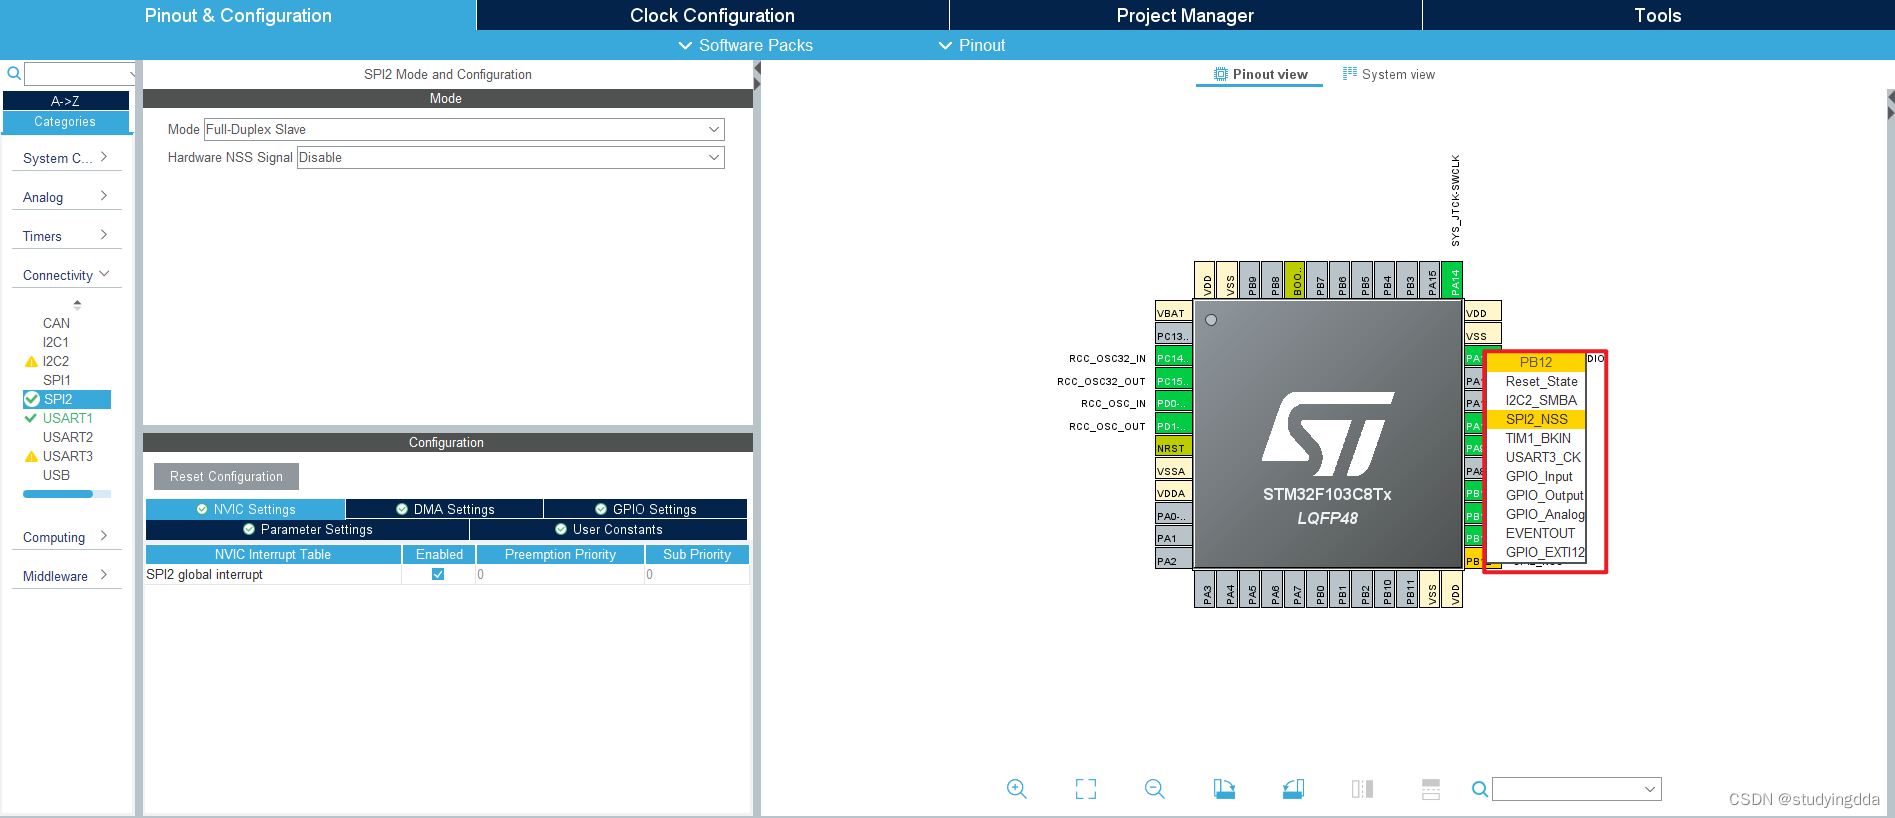Expand the Middleware category
This screenshot has height=818, width=1895.
click(x=66, y=576)
